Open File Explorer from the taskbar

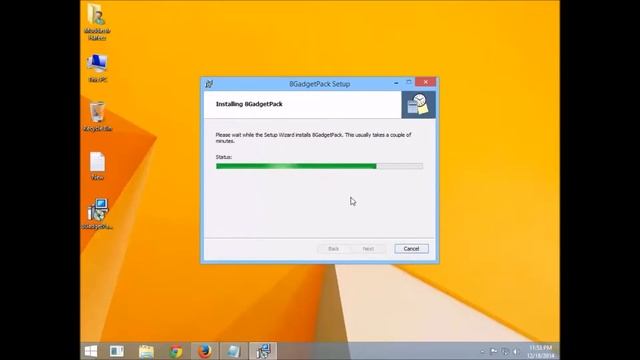pos(146,351)
